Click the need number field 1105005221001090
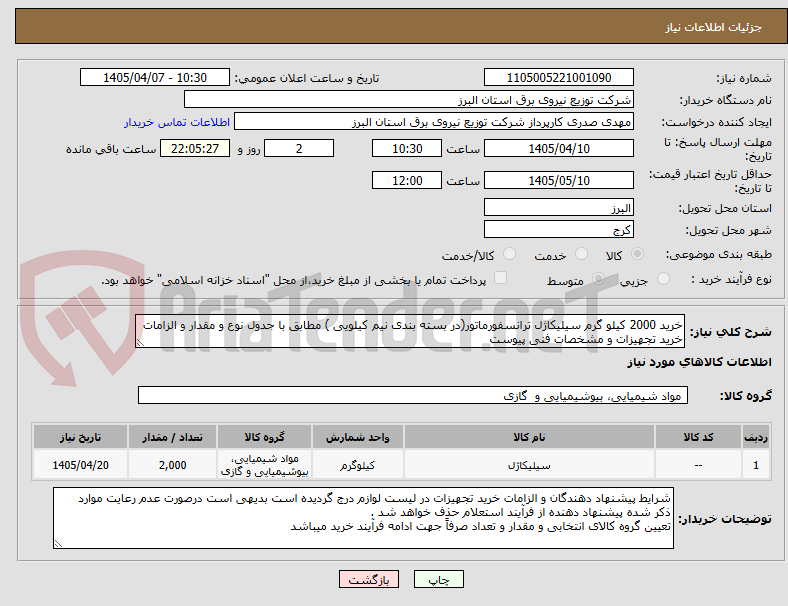 559,78
